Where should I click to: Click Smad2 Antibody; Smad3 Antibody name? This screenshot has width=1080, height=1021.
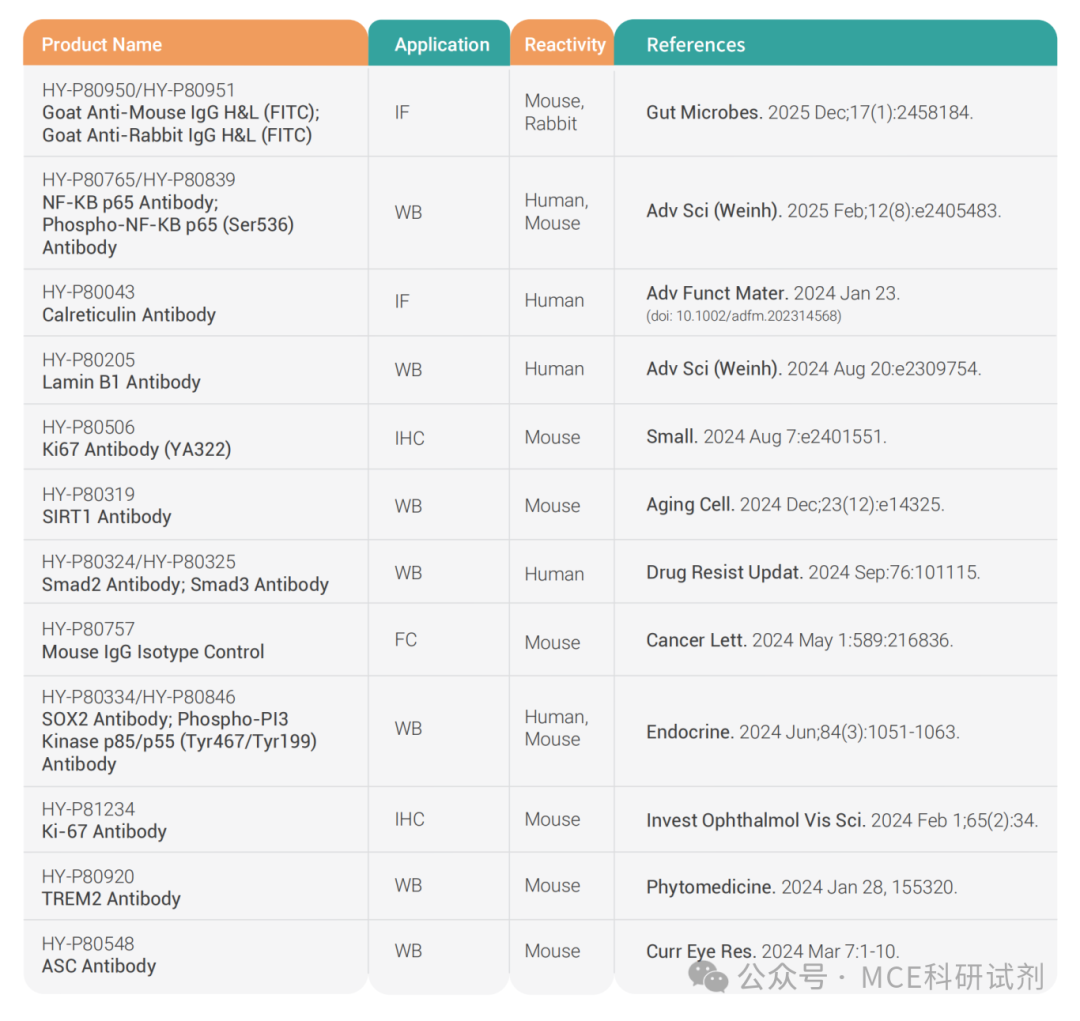185,585
